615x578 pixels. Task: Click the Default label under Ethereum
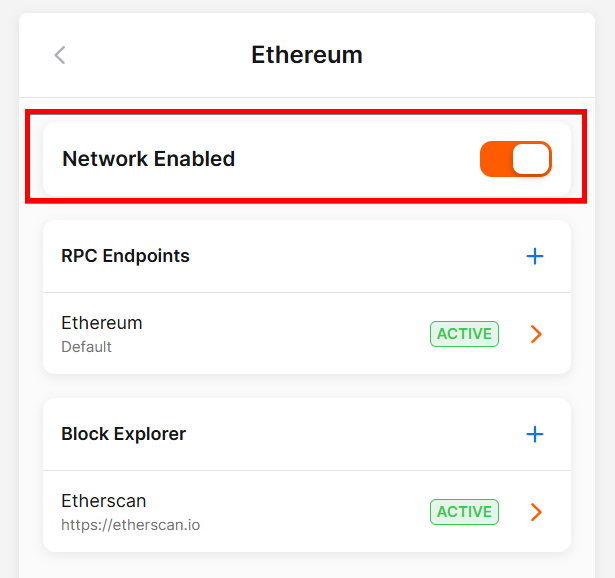tap(86, 347)
